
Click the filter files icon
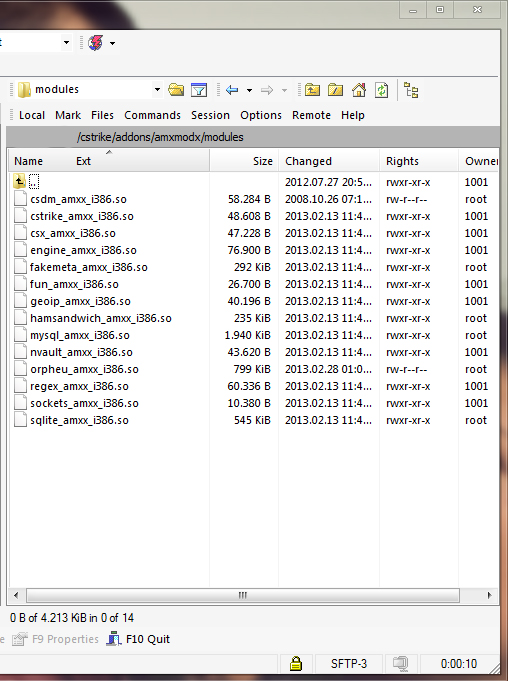(x=199, y=90)
